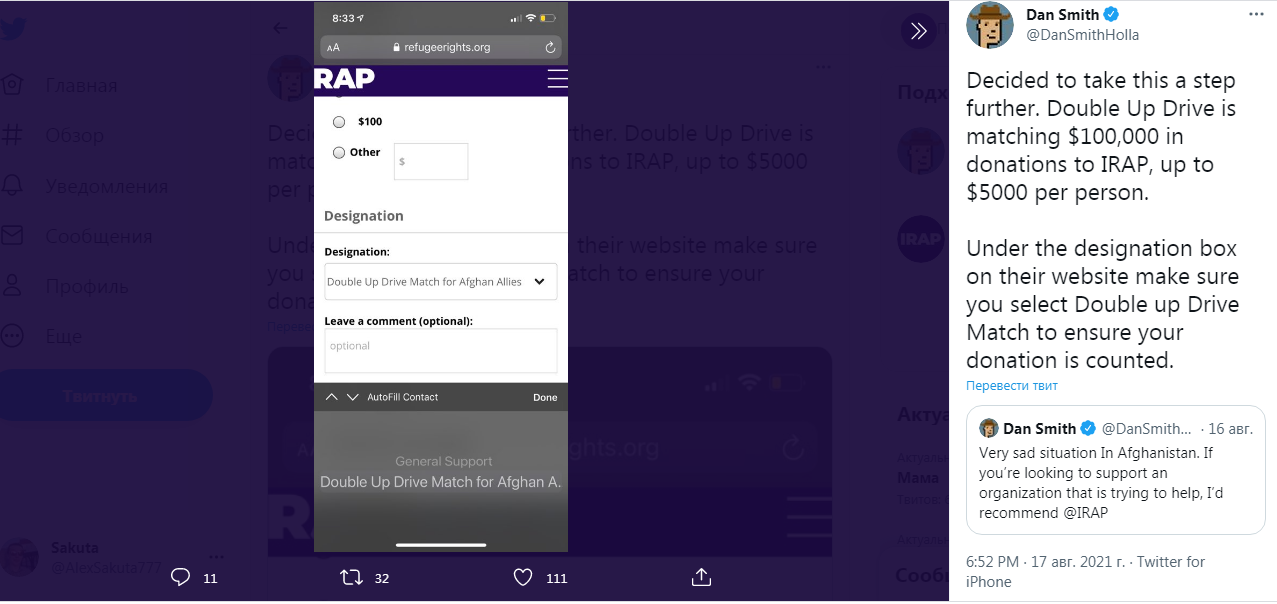Open 'Профиль' in the background navigation
The height and width of the screenshot is (604, 1277).
coord(87,286)
